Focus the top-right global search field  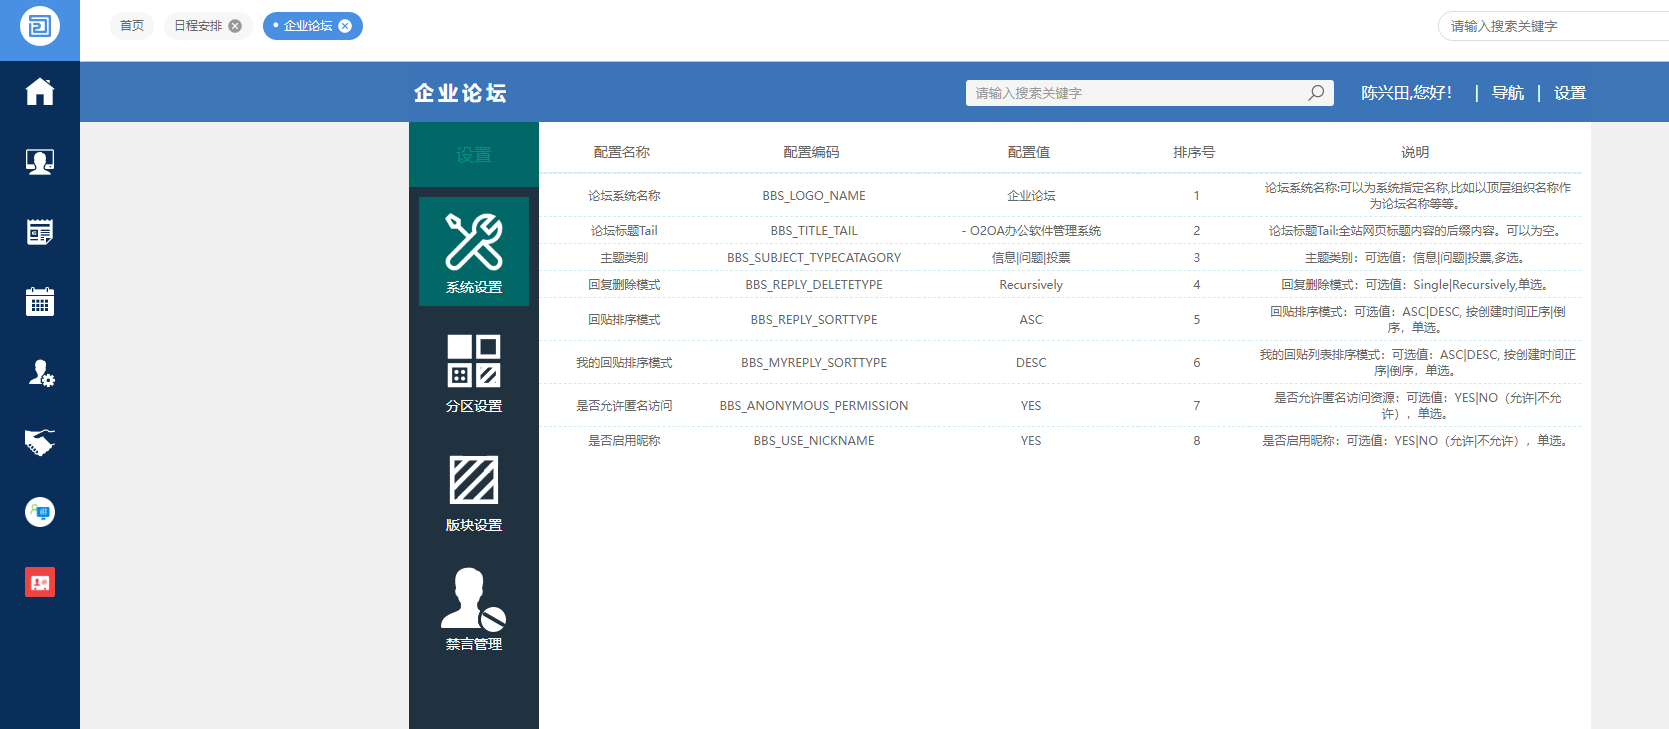[x=1553, y=26]
